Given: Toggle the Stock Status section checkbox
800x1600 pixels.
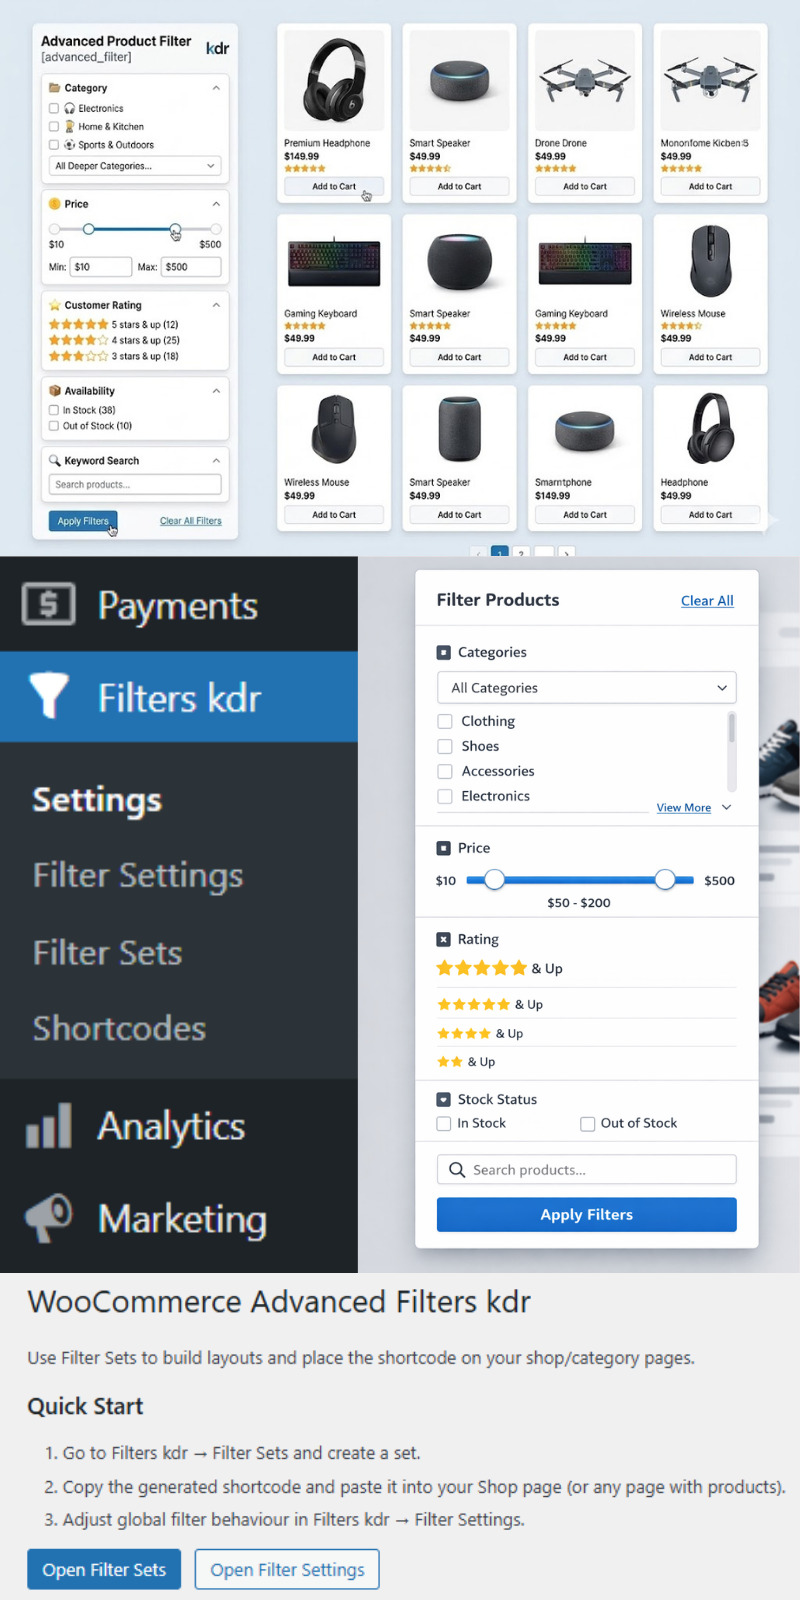Looking at the screenshot, I should point(444,1099).
